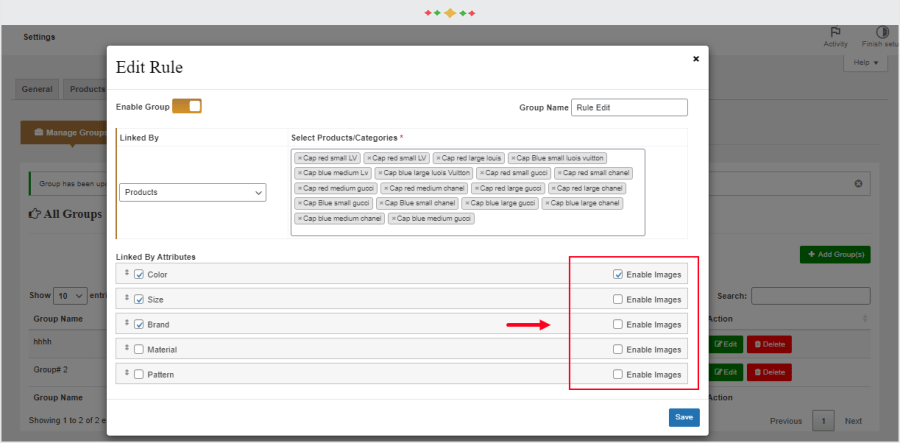Edit the hhhh group

(x=726, y=344)
